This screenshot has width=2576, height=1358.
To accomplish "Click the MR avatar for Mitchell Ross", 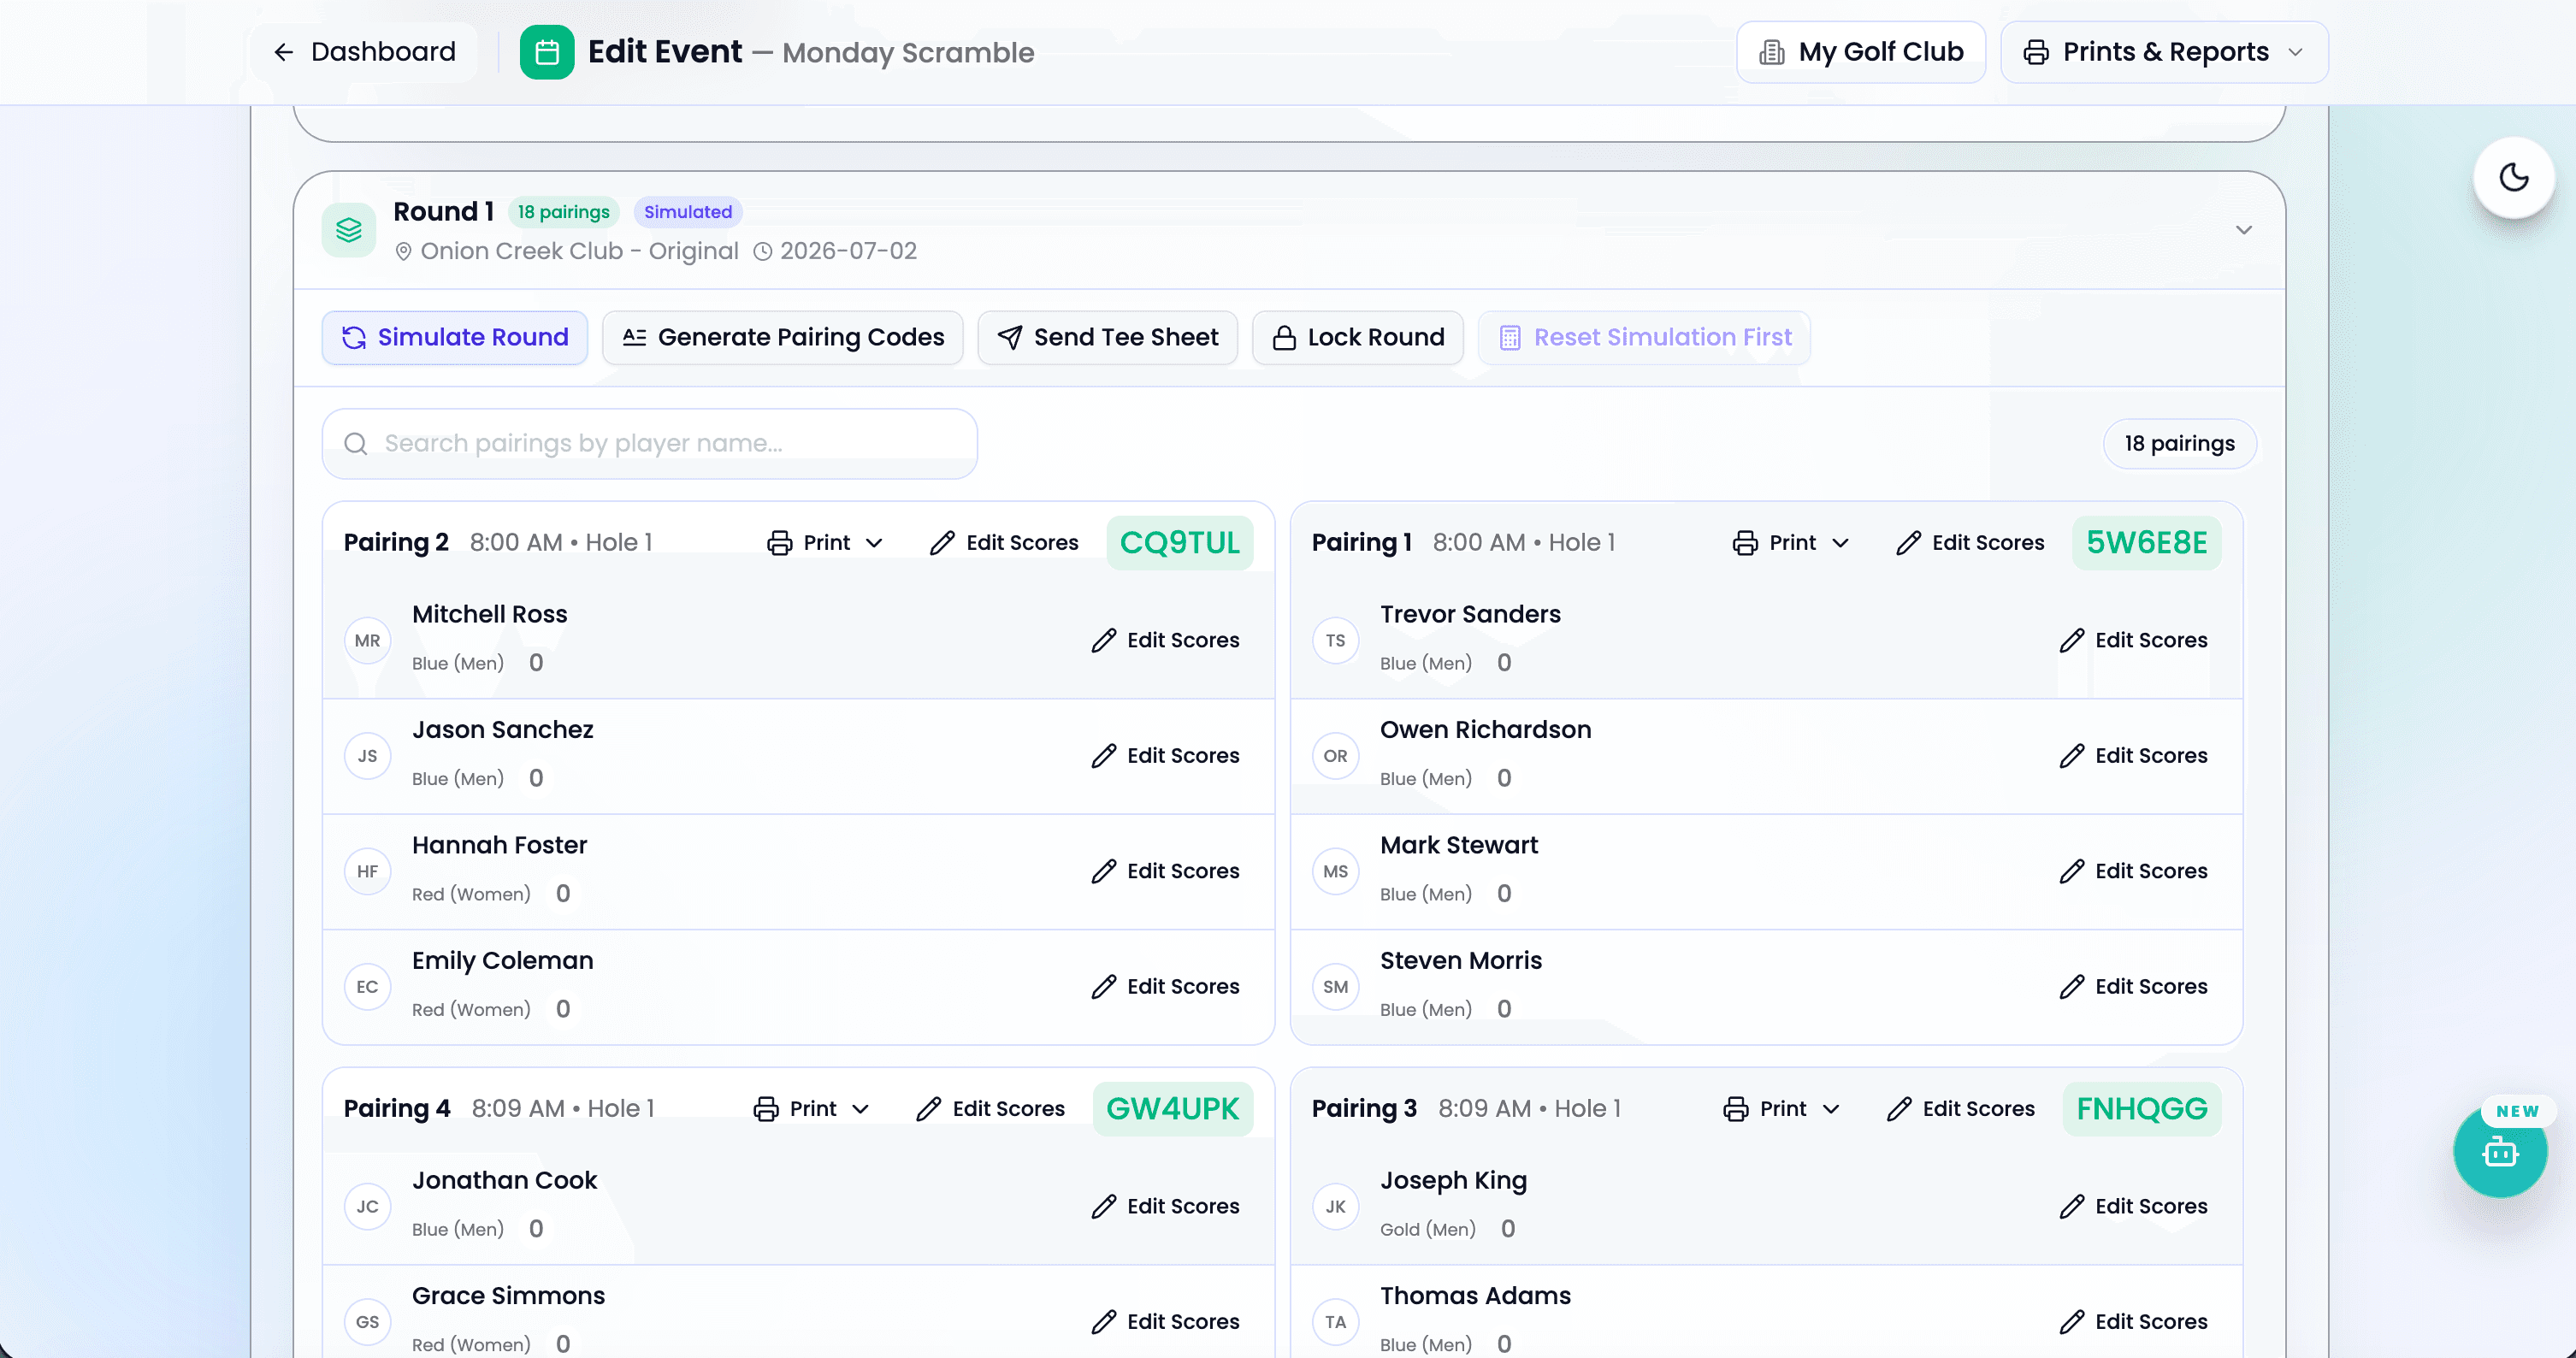I will point(368,640).
